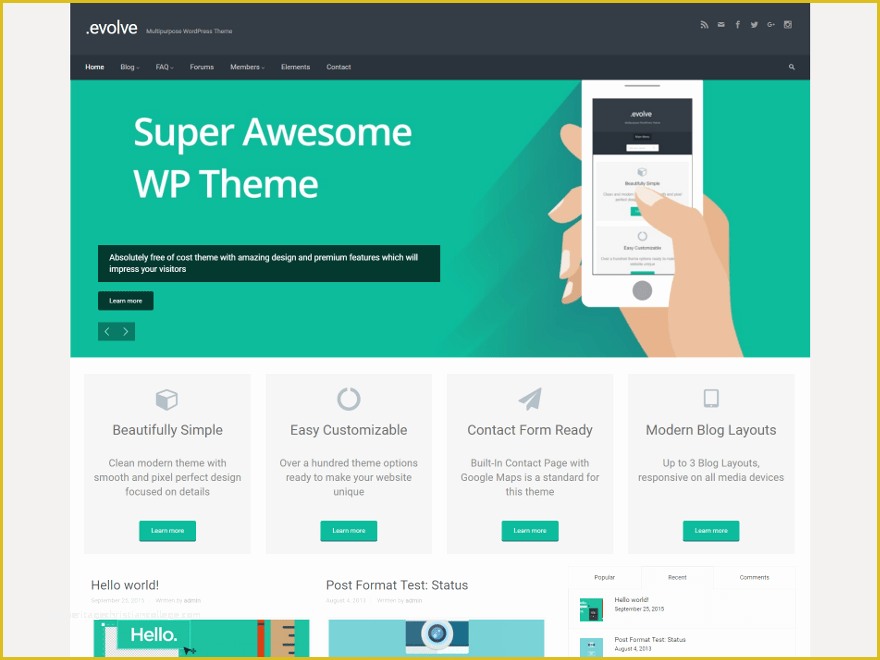Switch to the Comments tab
880x660 pixels.
coord(754,578)
